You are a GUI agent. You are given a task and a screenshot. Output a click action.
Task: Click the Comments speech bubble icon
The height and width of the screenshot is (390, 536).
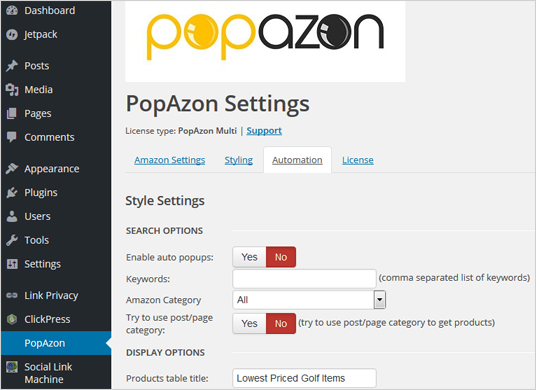tap(12, 137)
